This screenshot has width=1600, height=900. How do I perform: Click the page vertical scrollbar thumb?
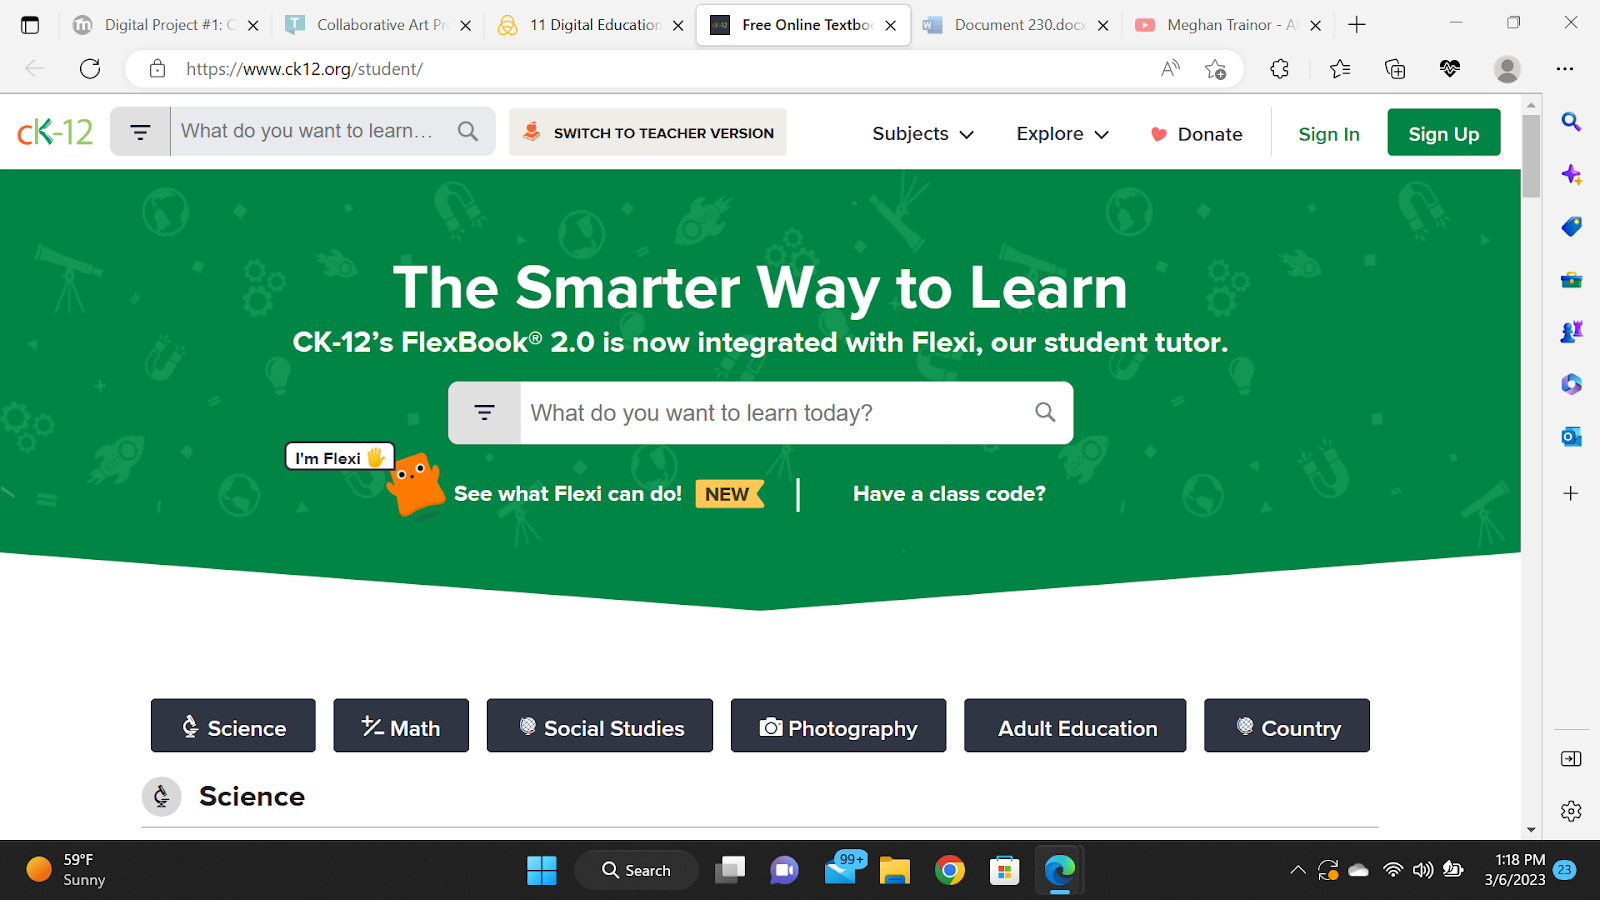(x=1531, y=156)
